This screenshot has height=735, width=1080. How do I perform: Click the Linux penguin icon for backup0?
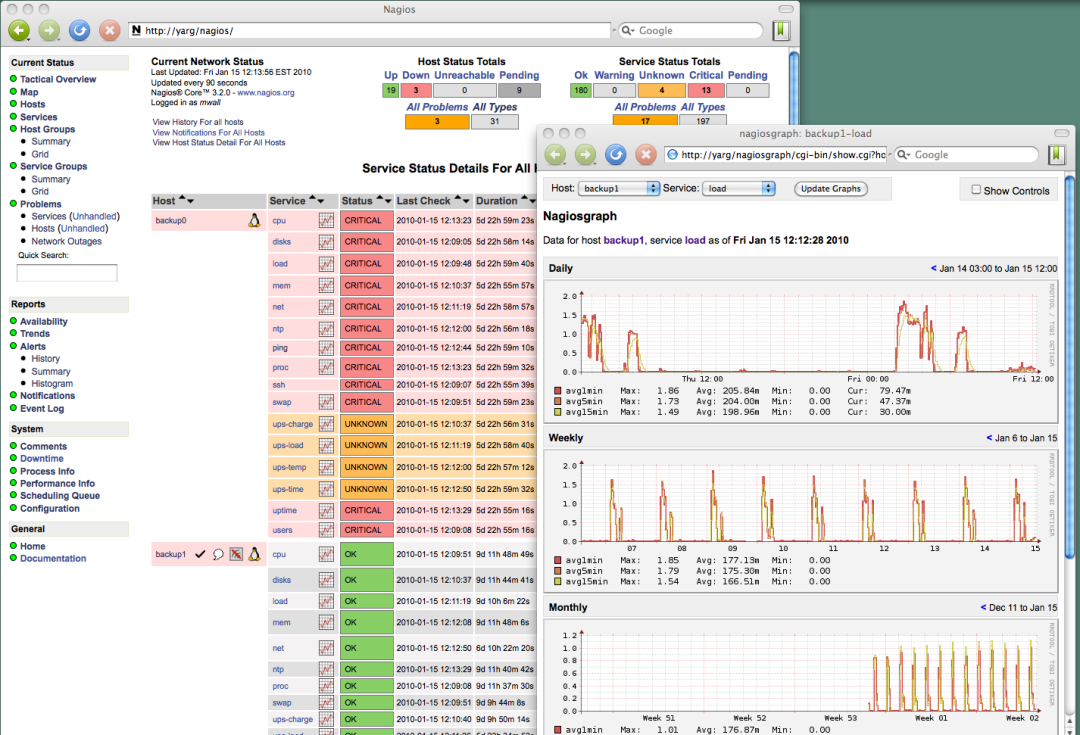254,220
